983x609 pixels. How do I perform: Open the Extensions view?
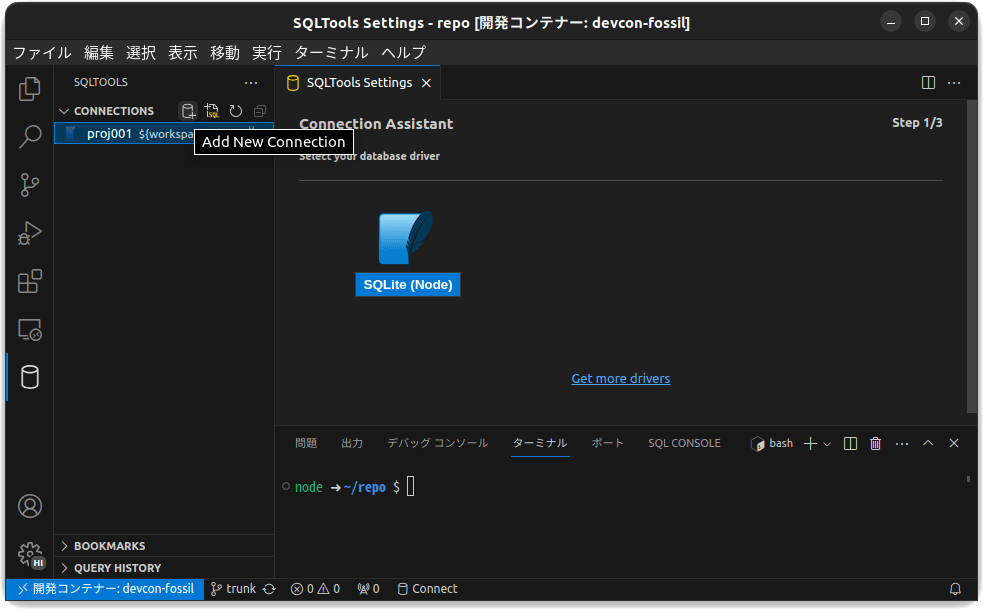pyautogui.click(x=29, y=282)
